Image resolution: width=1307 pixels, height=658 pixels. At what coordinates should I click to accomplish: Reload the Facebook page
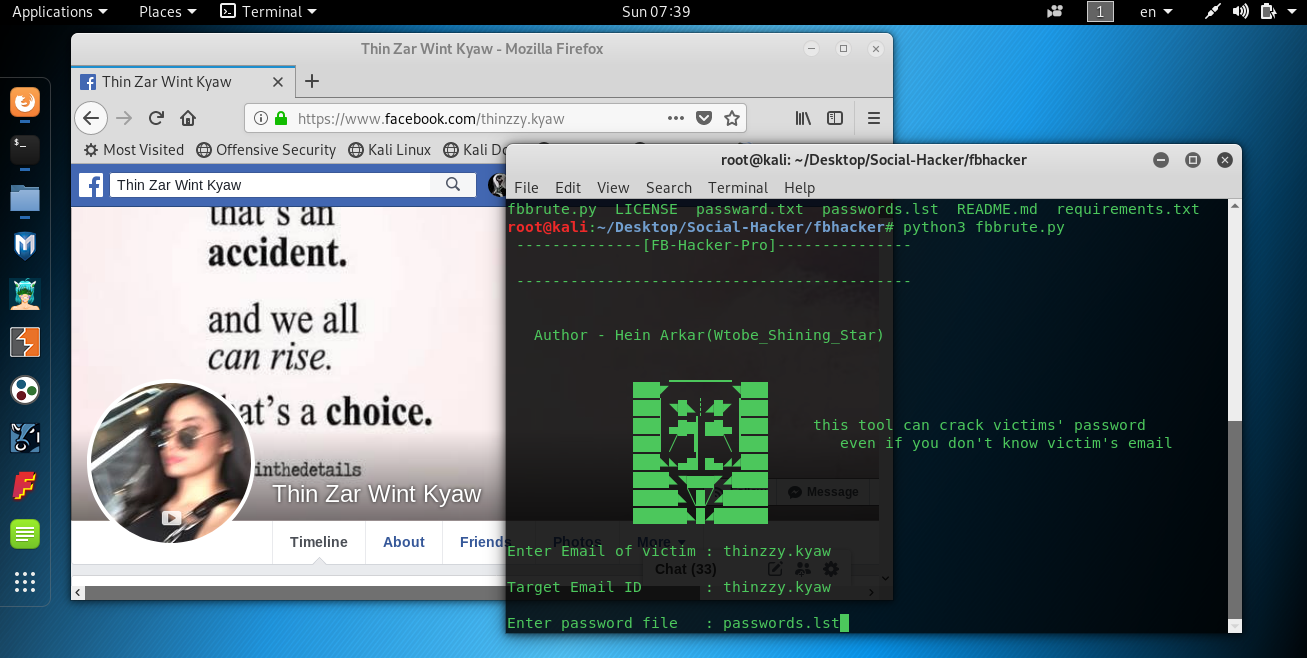156,118
